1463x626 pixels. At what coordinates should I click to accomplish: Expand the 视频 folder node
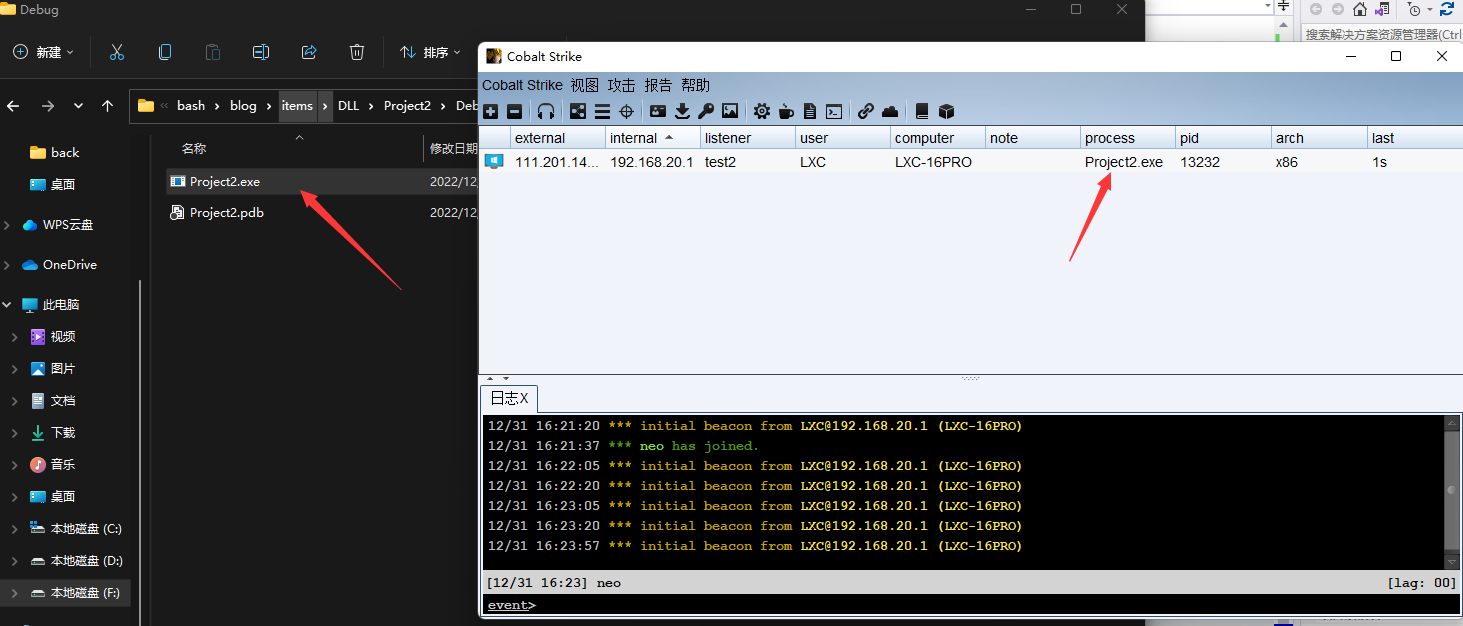(x=15, y=337)
